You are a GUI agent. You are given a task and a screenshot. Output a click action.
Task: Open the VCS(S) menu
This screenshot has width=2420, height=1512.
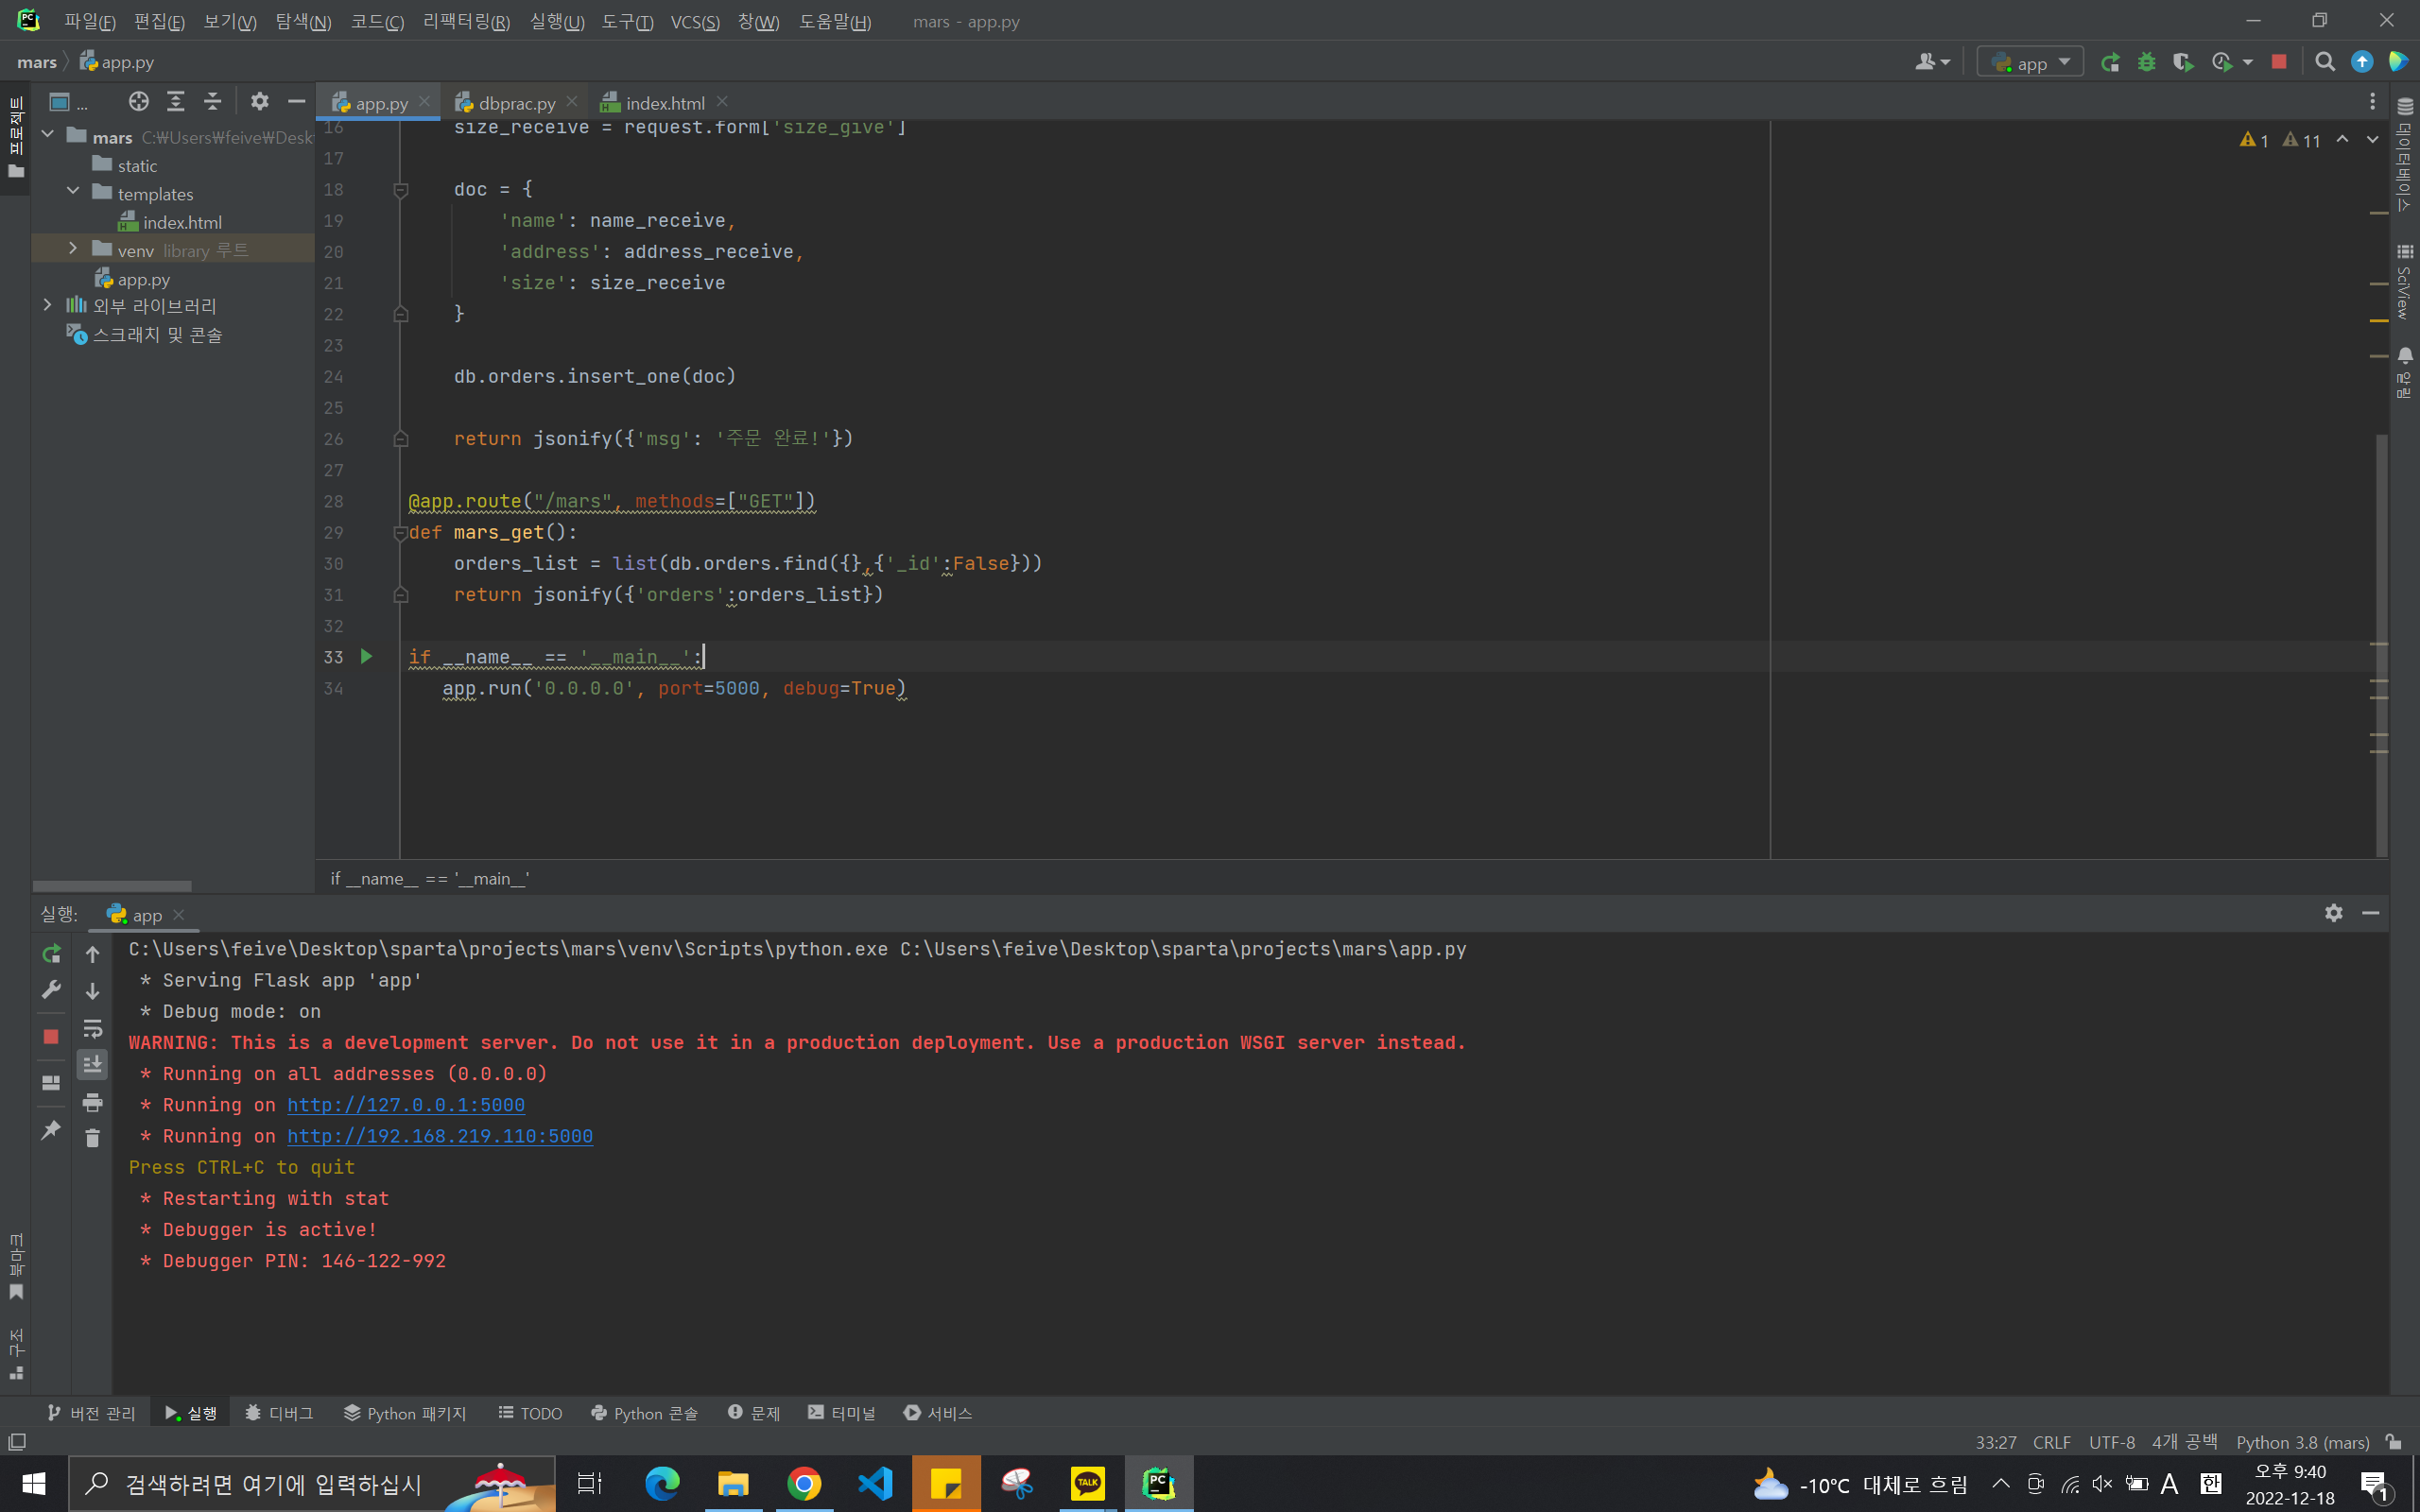pyautogui.click(x=695, y=22)
